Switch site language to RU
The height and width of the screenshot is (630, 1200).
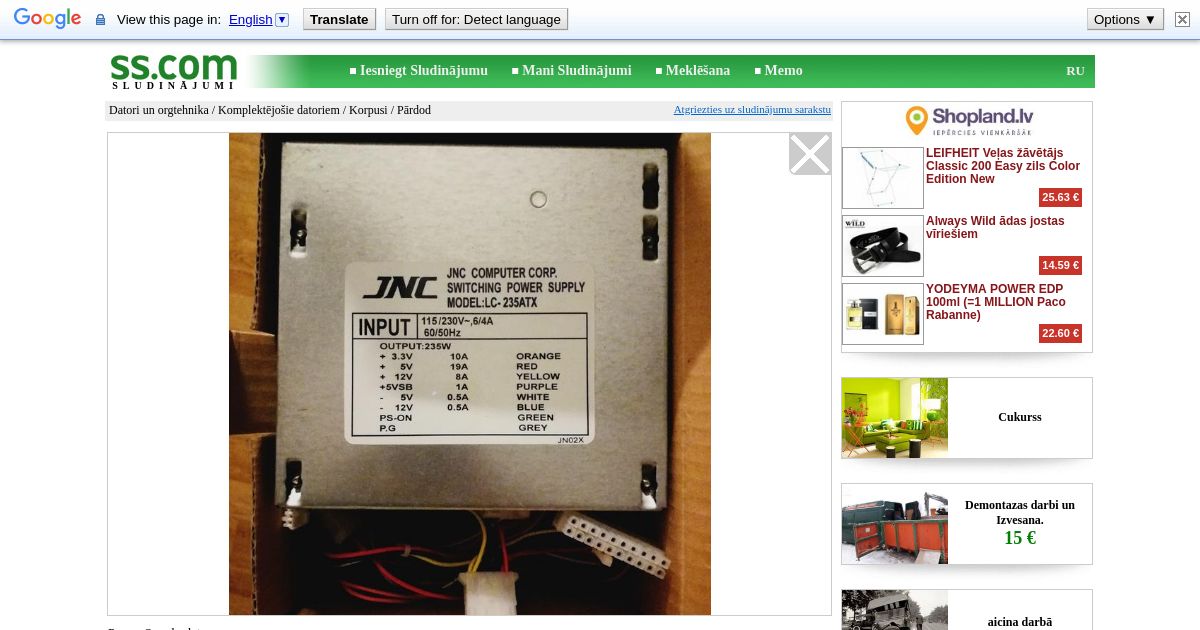1075,71
